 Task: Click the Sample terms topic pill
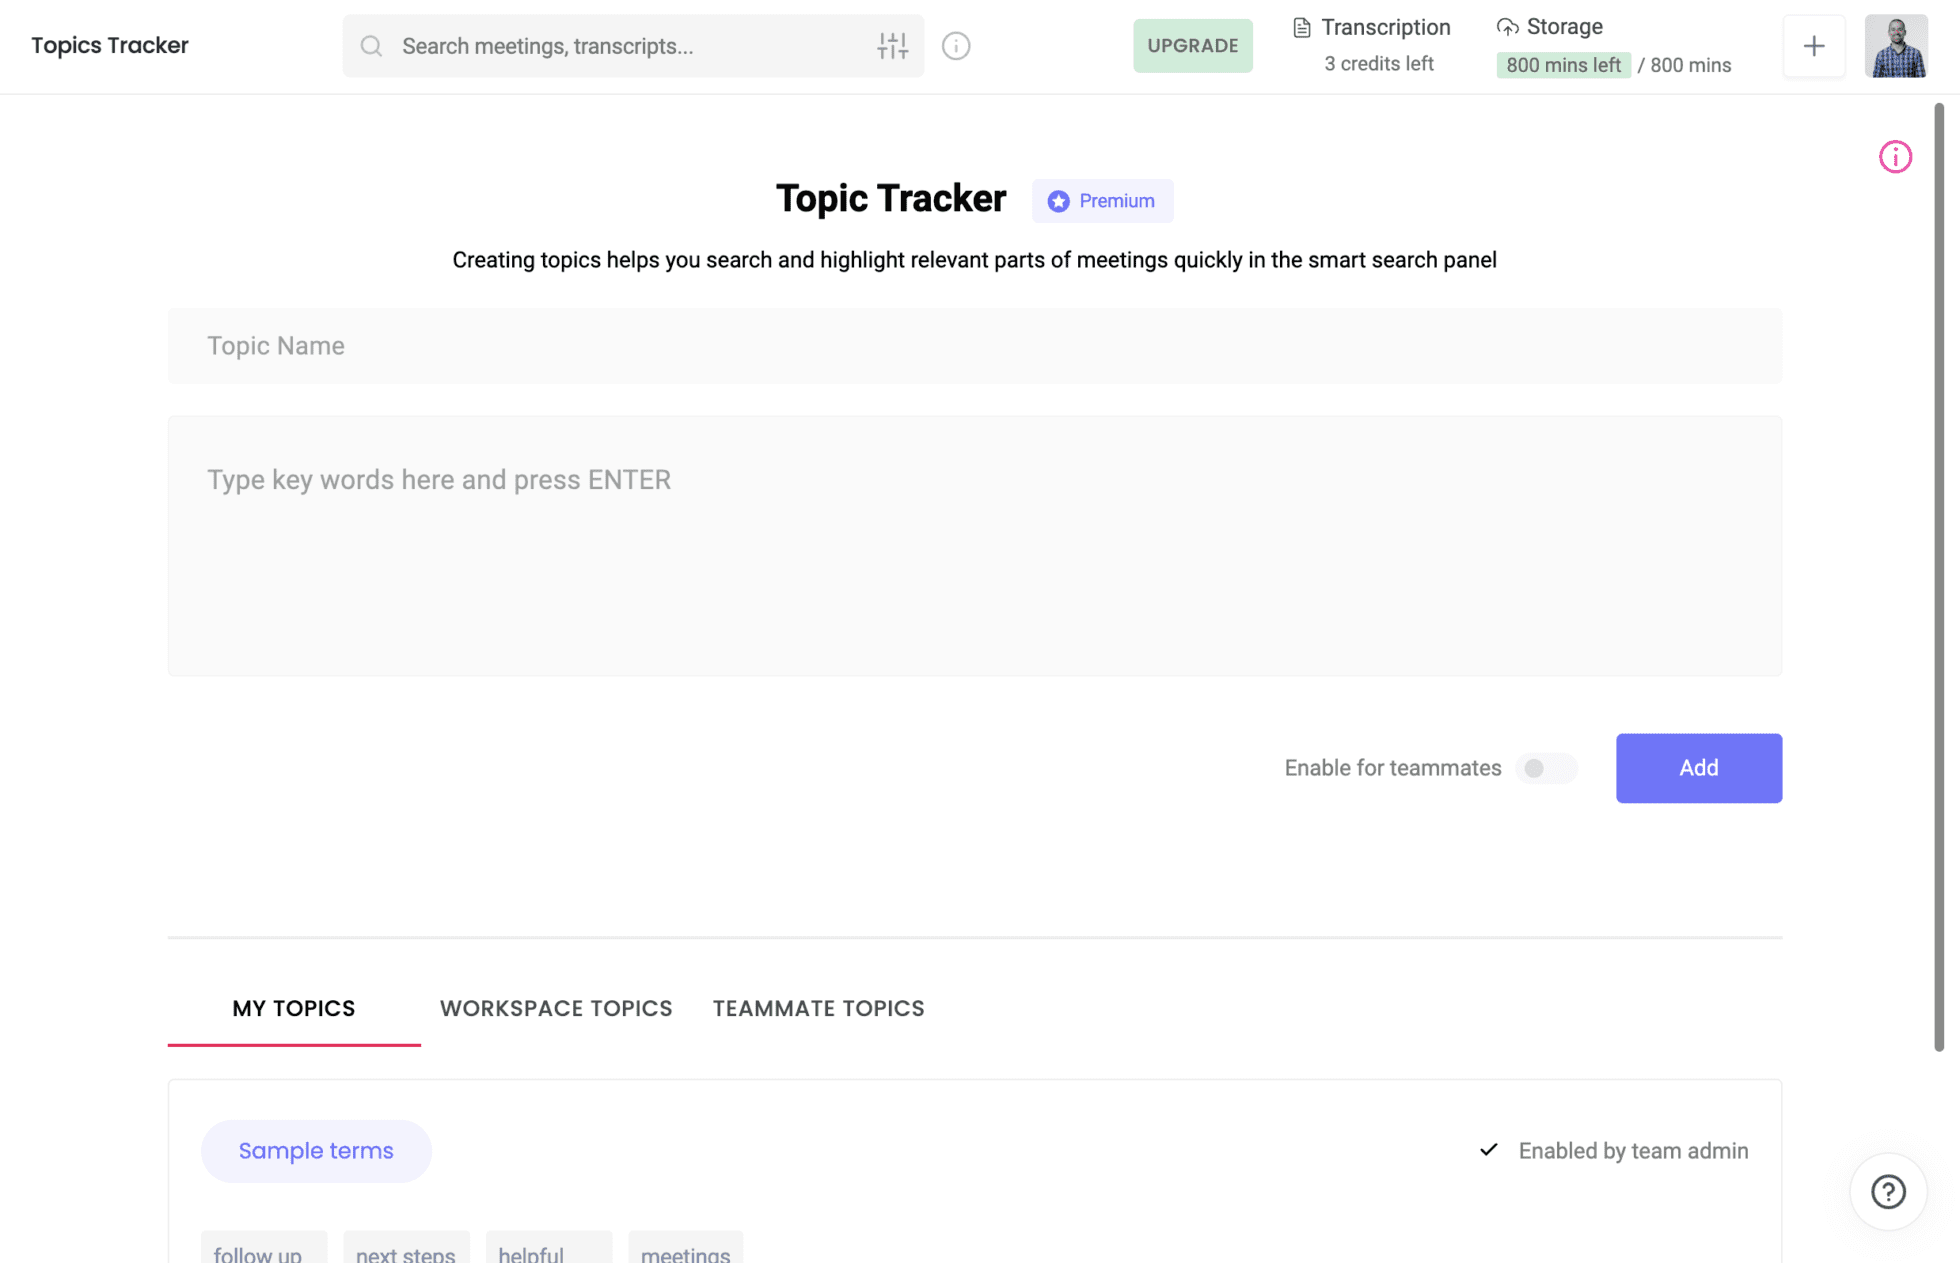(316, 1151)
